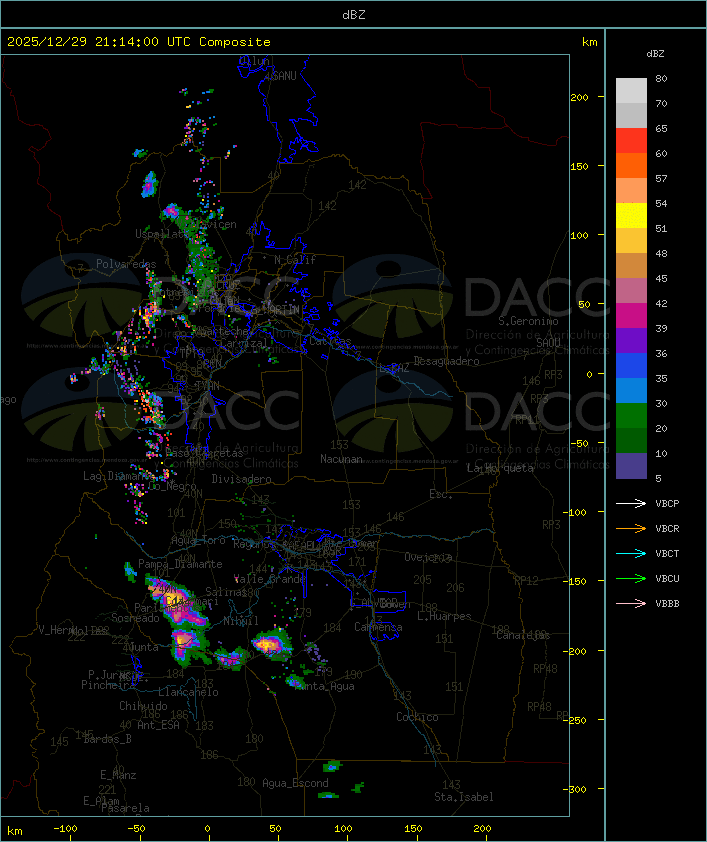This screenshot has height=842, width=707.
Task: Click the red 65 dBZ color swatch
Action: (631, 140)
